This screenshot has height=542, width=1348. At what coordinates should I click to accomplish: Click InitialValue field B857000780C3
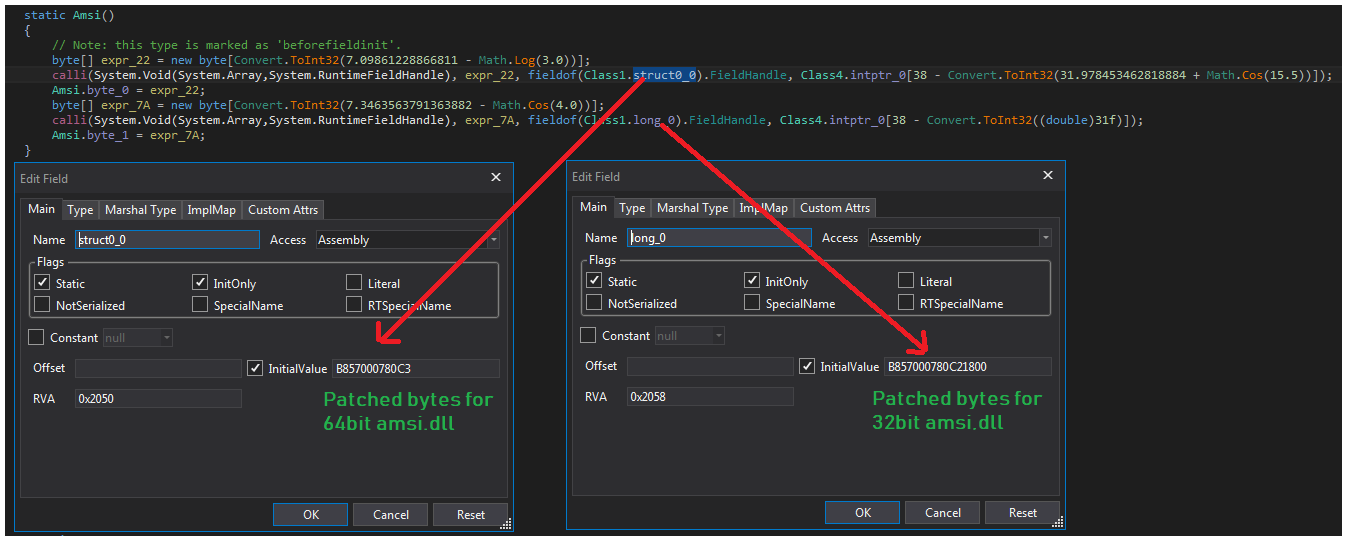pyautogui.click(x=414, y=368)
